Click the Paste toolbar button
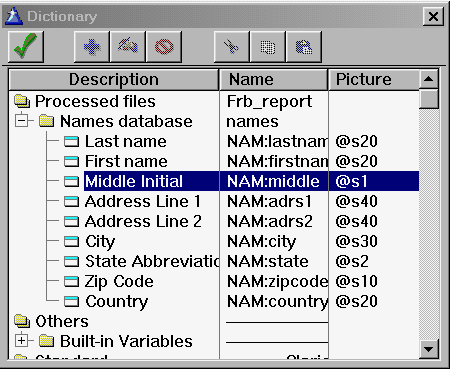 tap(304, 47)
